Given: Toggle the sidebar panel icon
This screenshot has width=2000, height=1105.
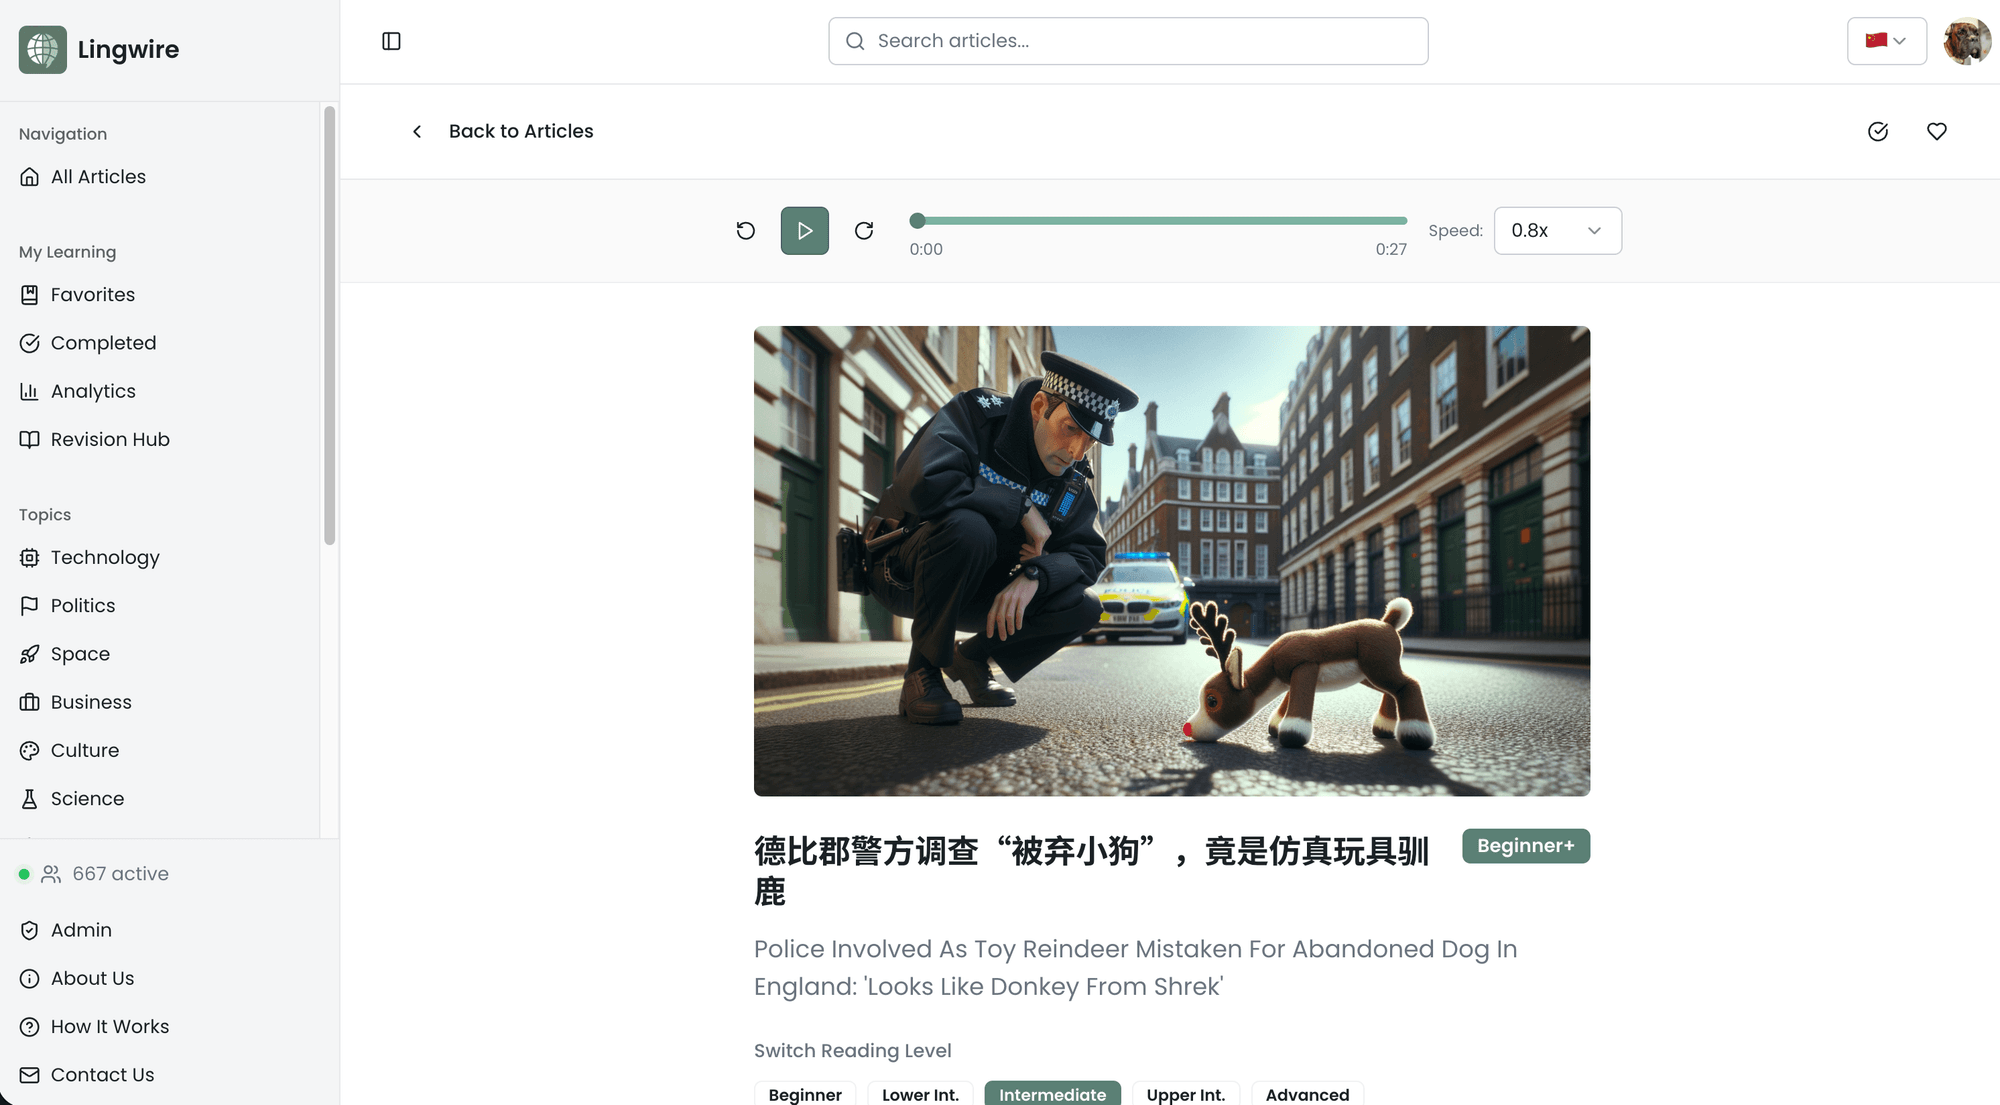Looking at the screenshot, I should [391, 41].
